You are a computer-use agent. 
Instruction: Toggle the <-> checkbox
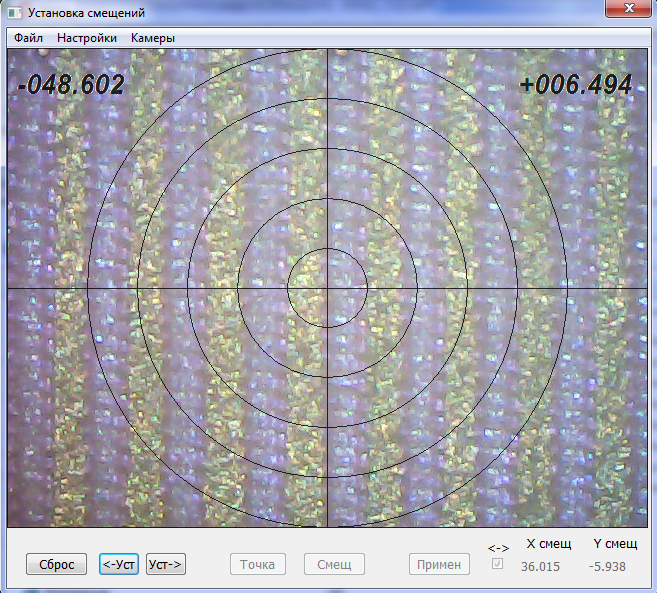click(497, 564)
